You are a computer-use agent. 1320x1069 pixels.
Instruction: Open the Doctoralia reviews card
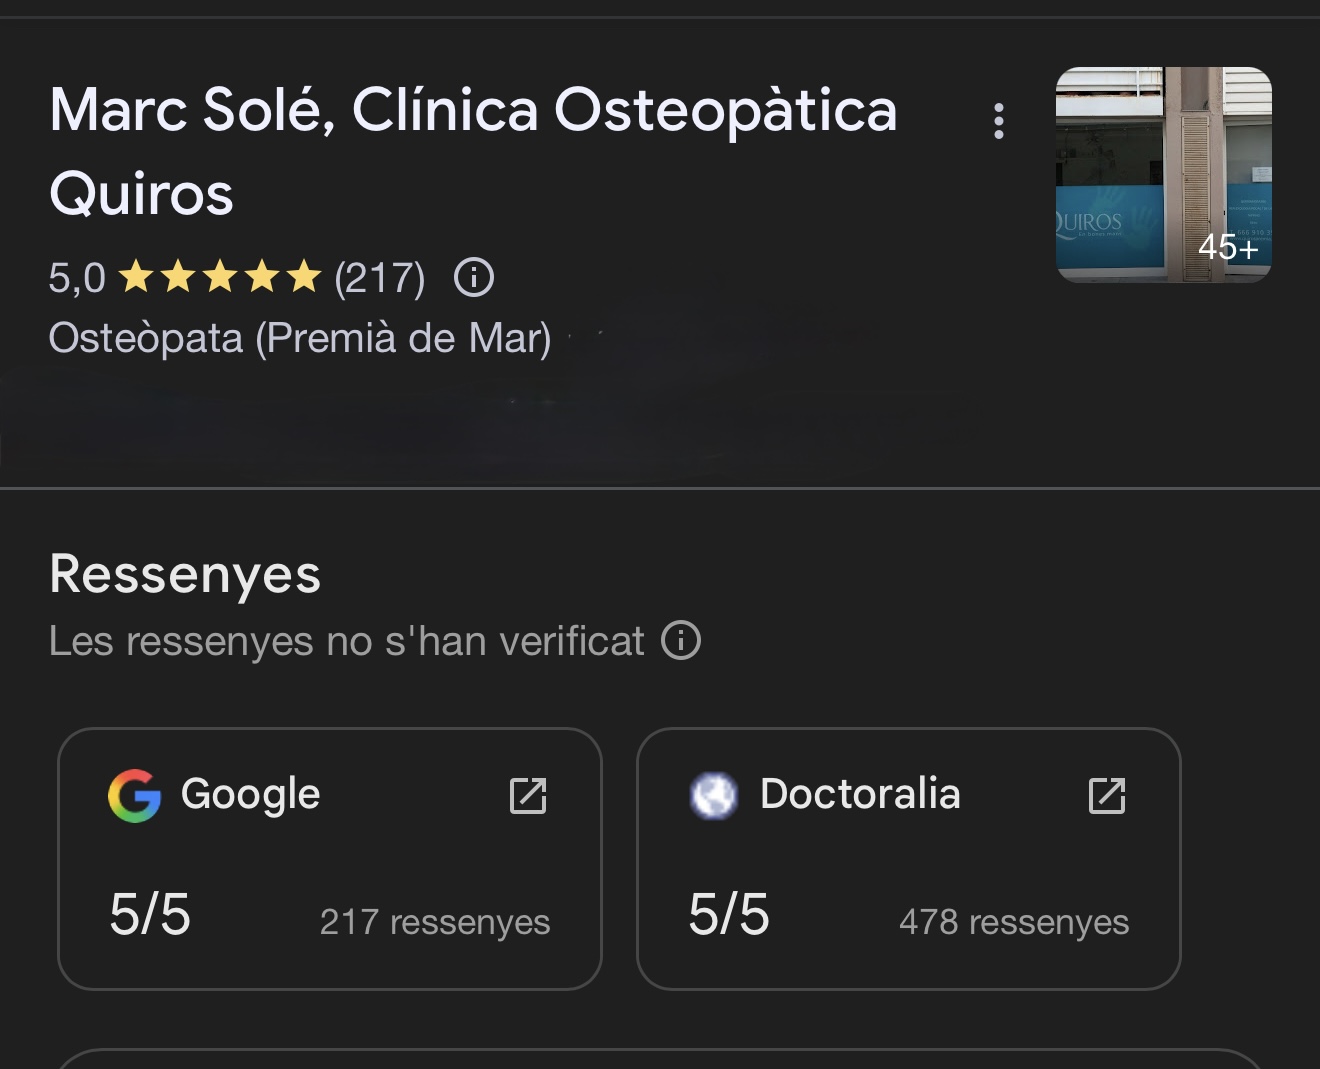coord(908,860)
